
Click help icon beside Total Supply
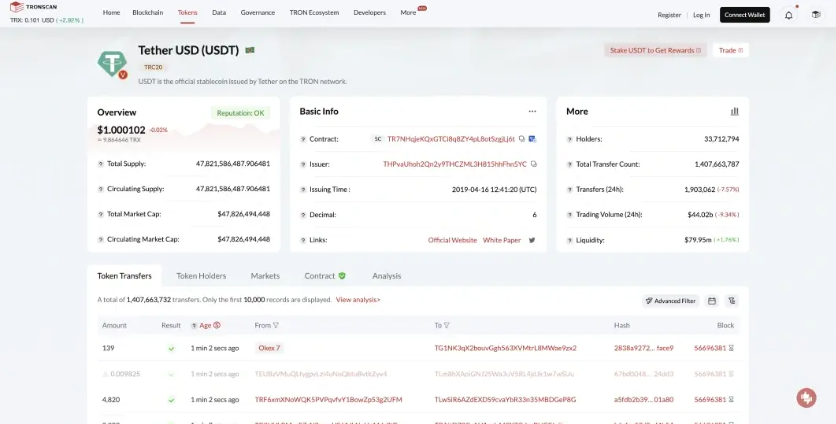(x=100, y=164)
